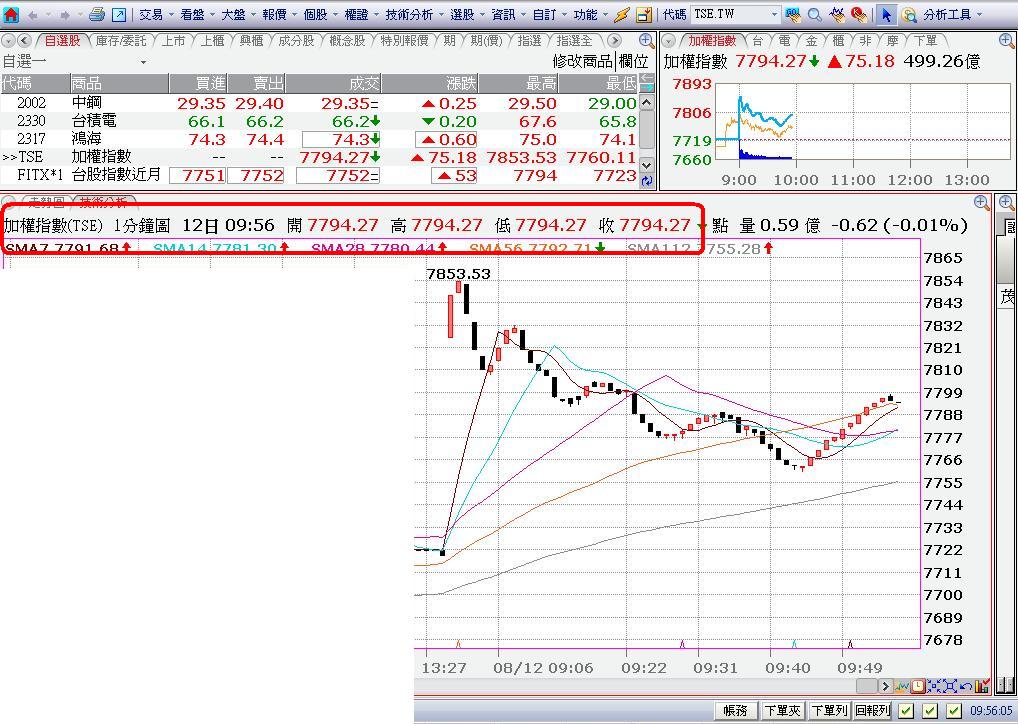Image resolution: width=1018 pixels, height=724 pixels.
Task: Click the notepad save layout icon
Action: 643,14
